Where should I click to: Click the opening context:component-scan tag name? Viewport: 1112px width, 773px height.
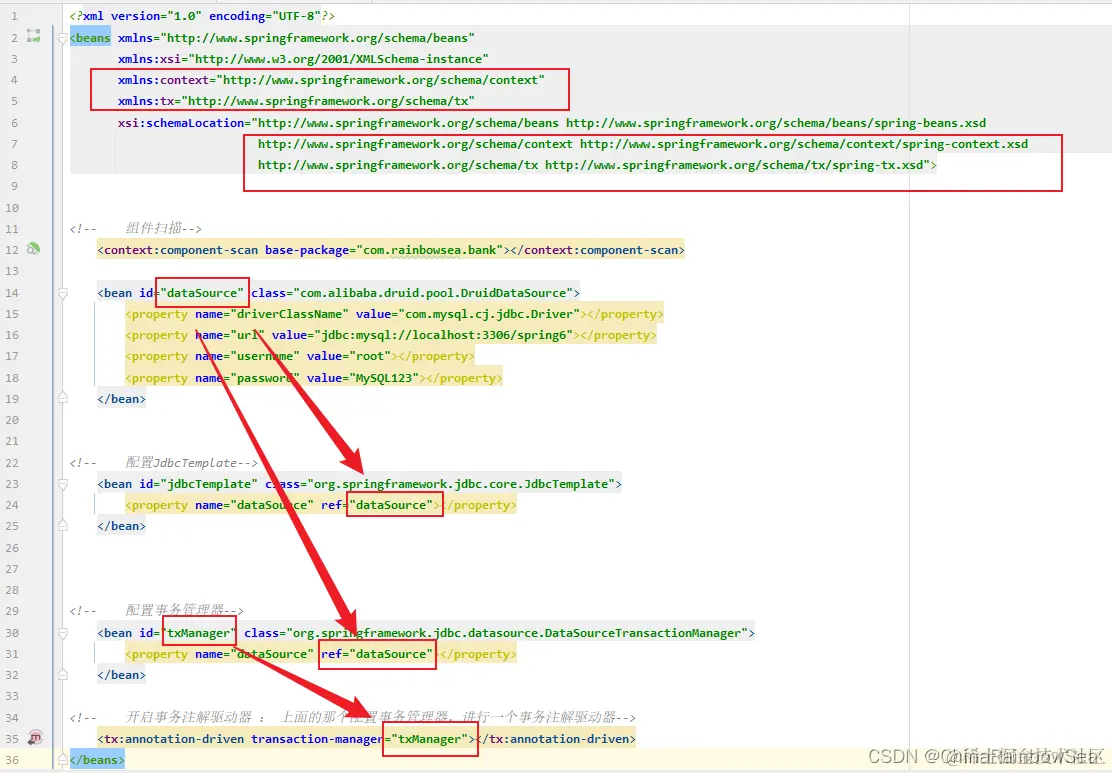[181, 250]
